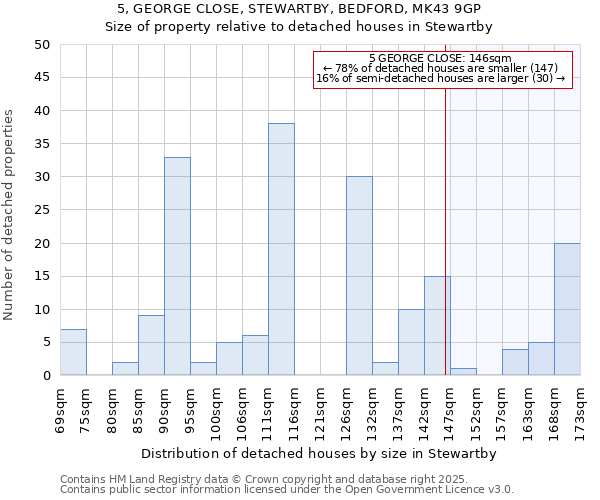The image size is (600, 500).
Task: Click the y-axis label 'Number of detached properties'
Action: (9, 216)
